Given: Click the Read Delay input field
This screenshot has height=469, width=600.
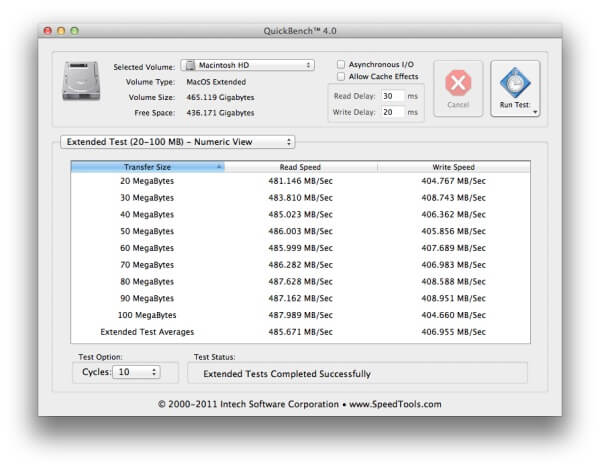Looking at the screenshot, I should pyautogui.click(x=393, y=96).
